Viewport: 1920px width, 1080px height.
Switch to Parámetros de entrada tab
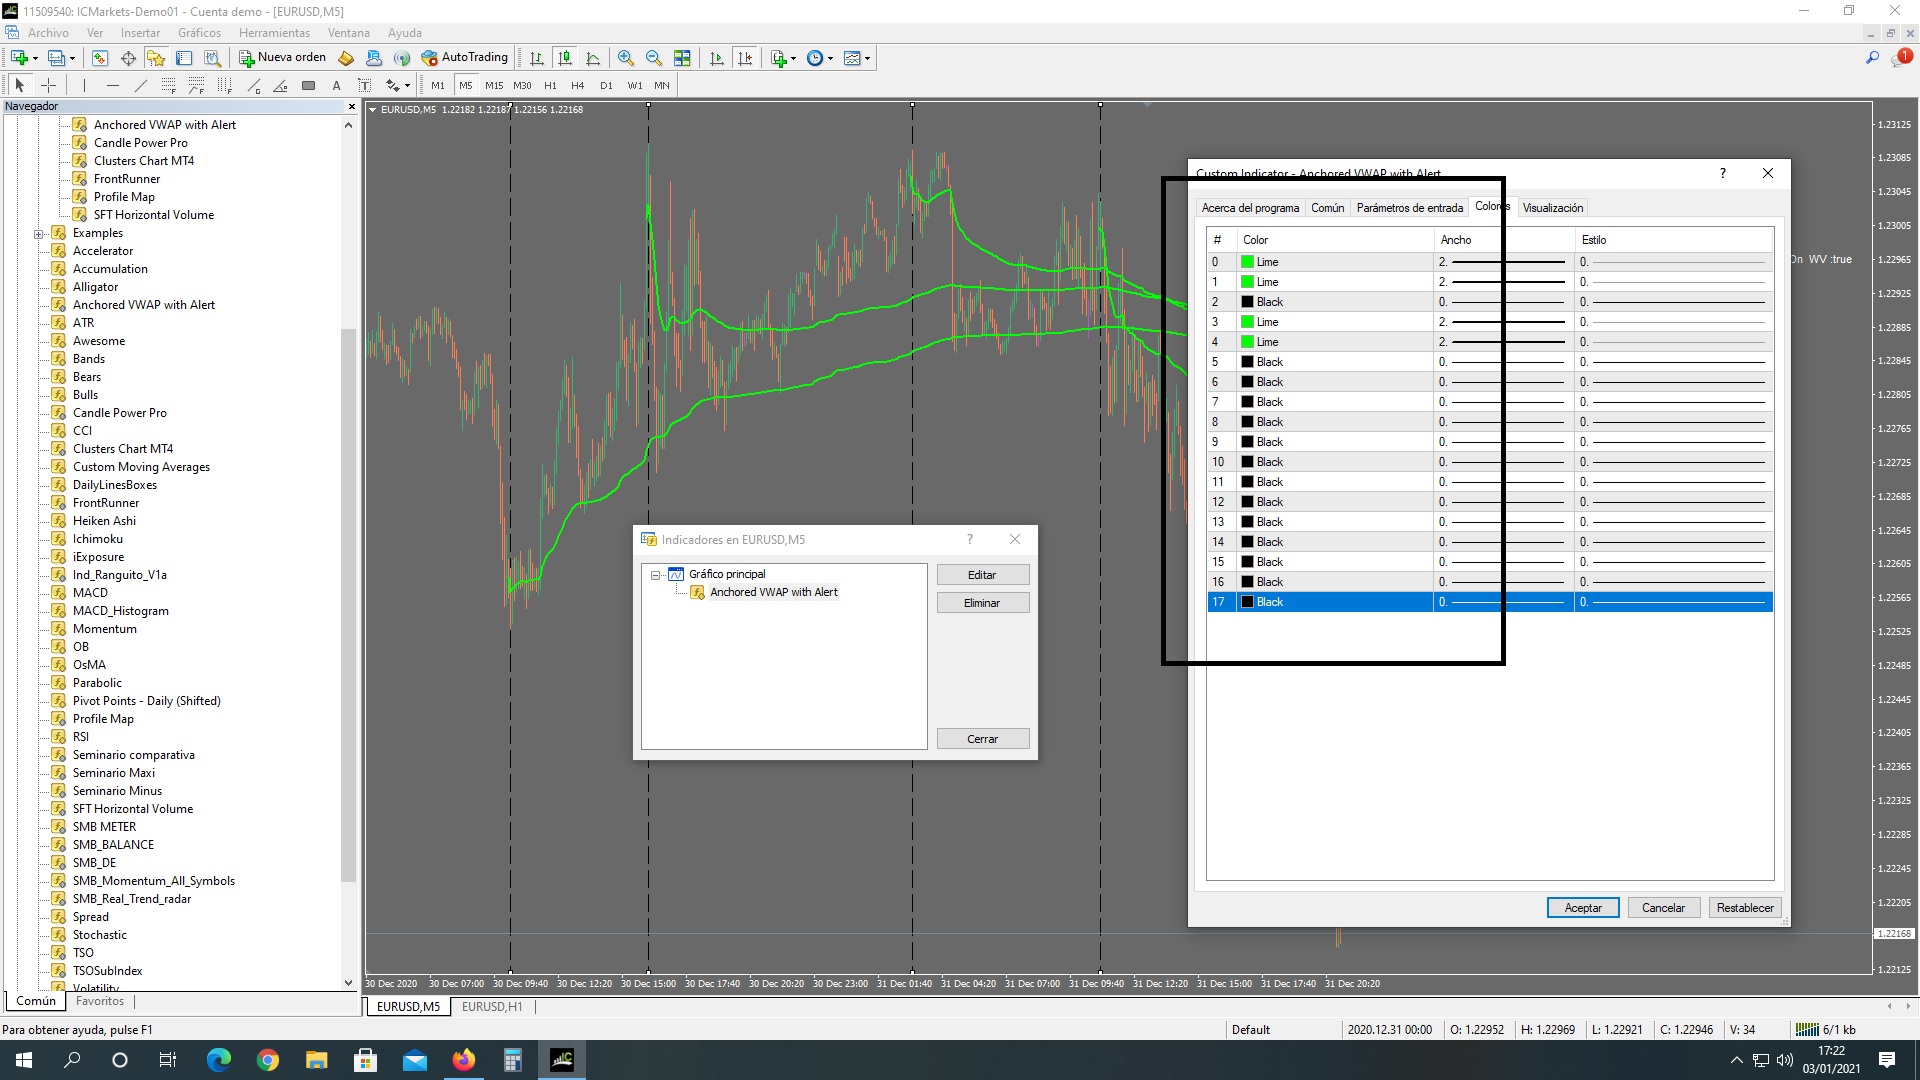coord(1409,208)
